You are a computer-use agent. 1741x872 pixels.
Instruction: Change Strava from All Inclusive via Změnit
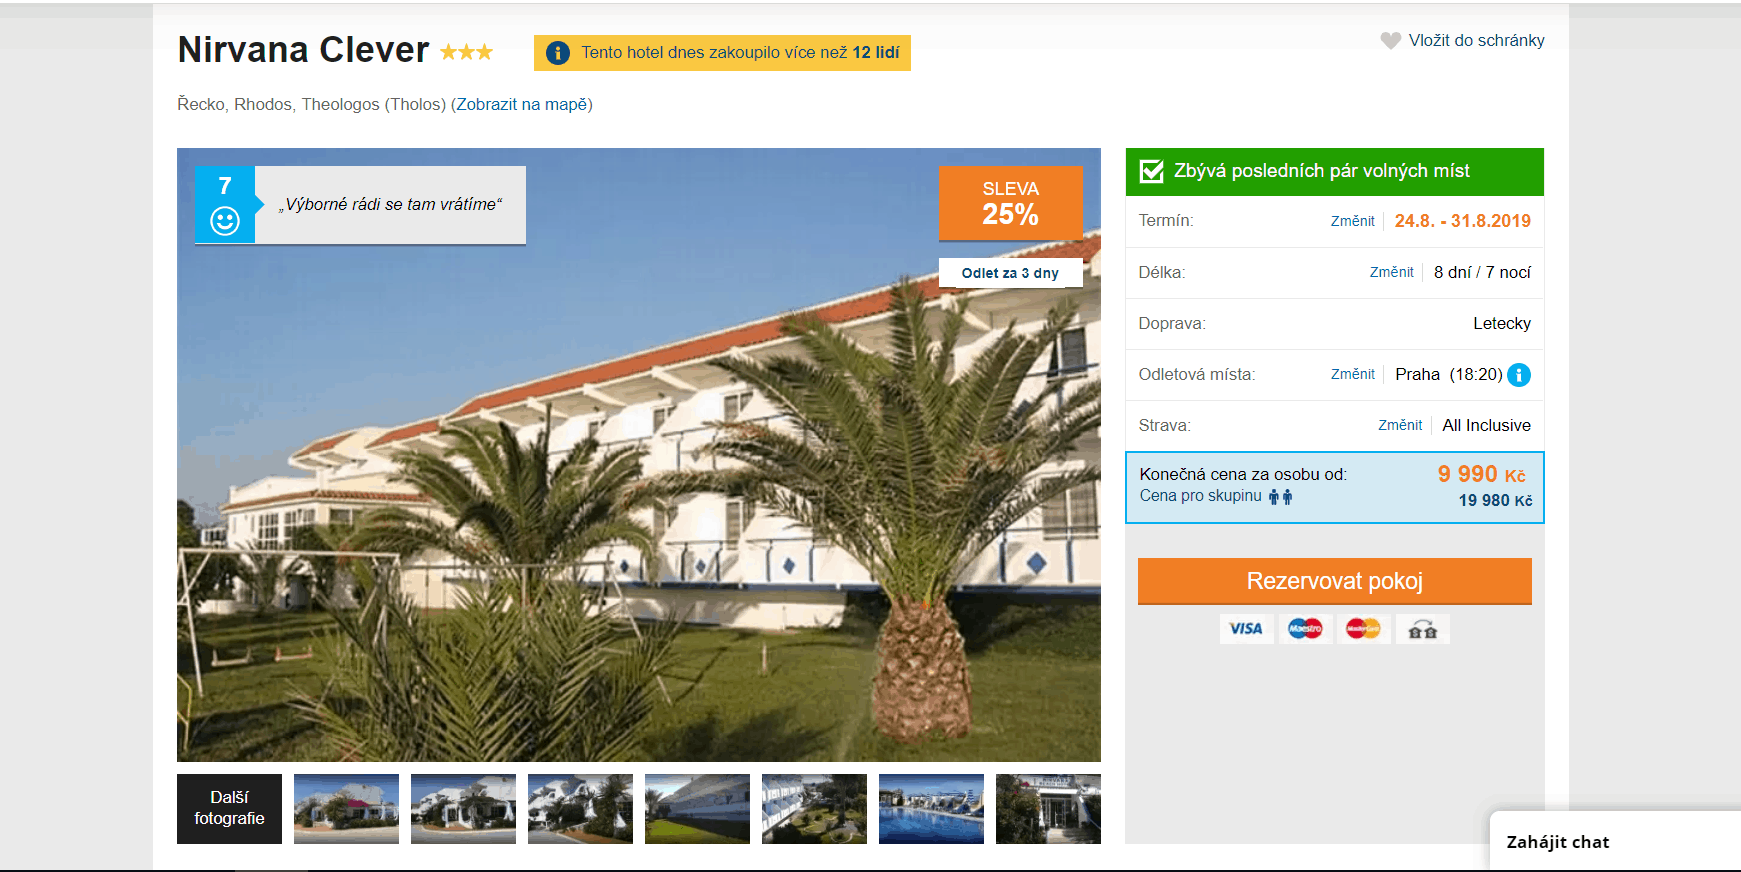(x=1399, y=424)
